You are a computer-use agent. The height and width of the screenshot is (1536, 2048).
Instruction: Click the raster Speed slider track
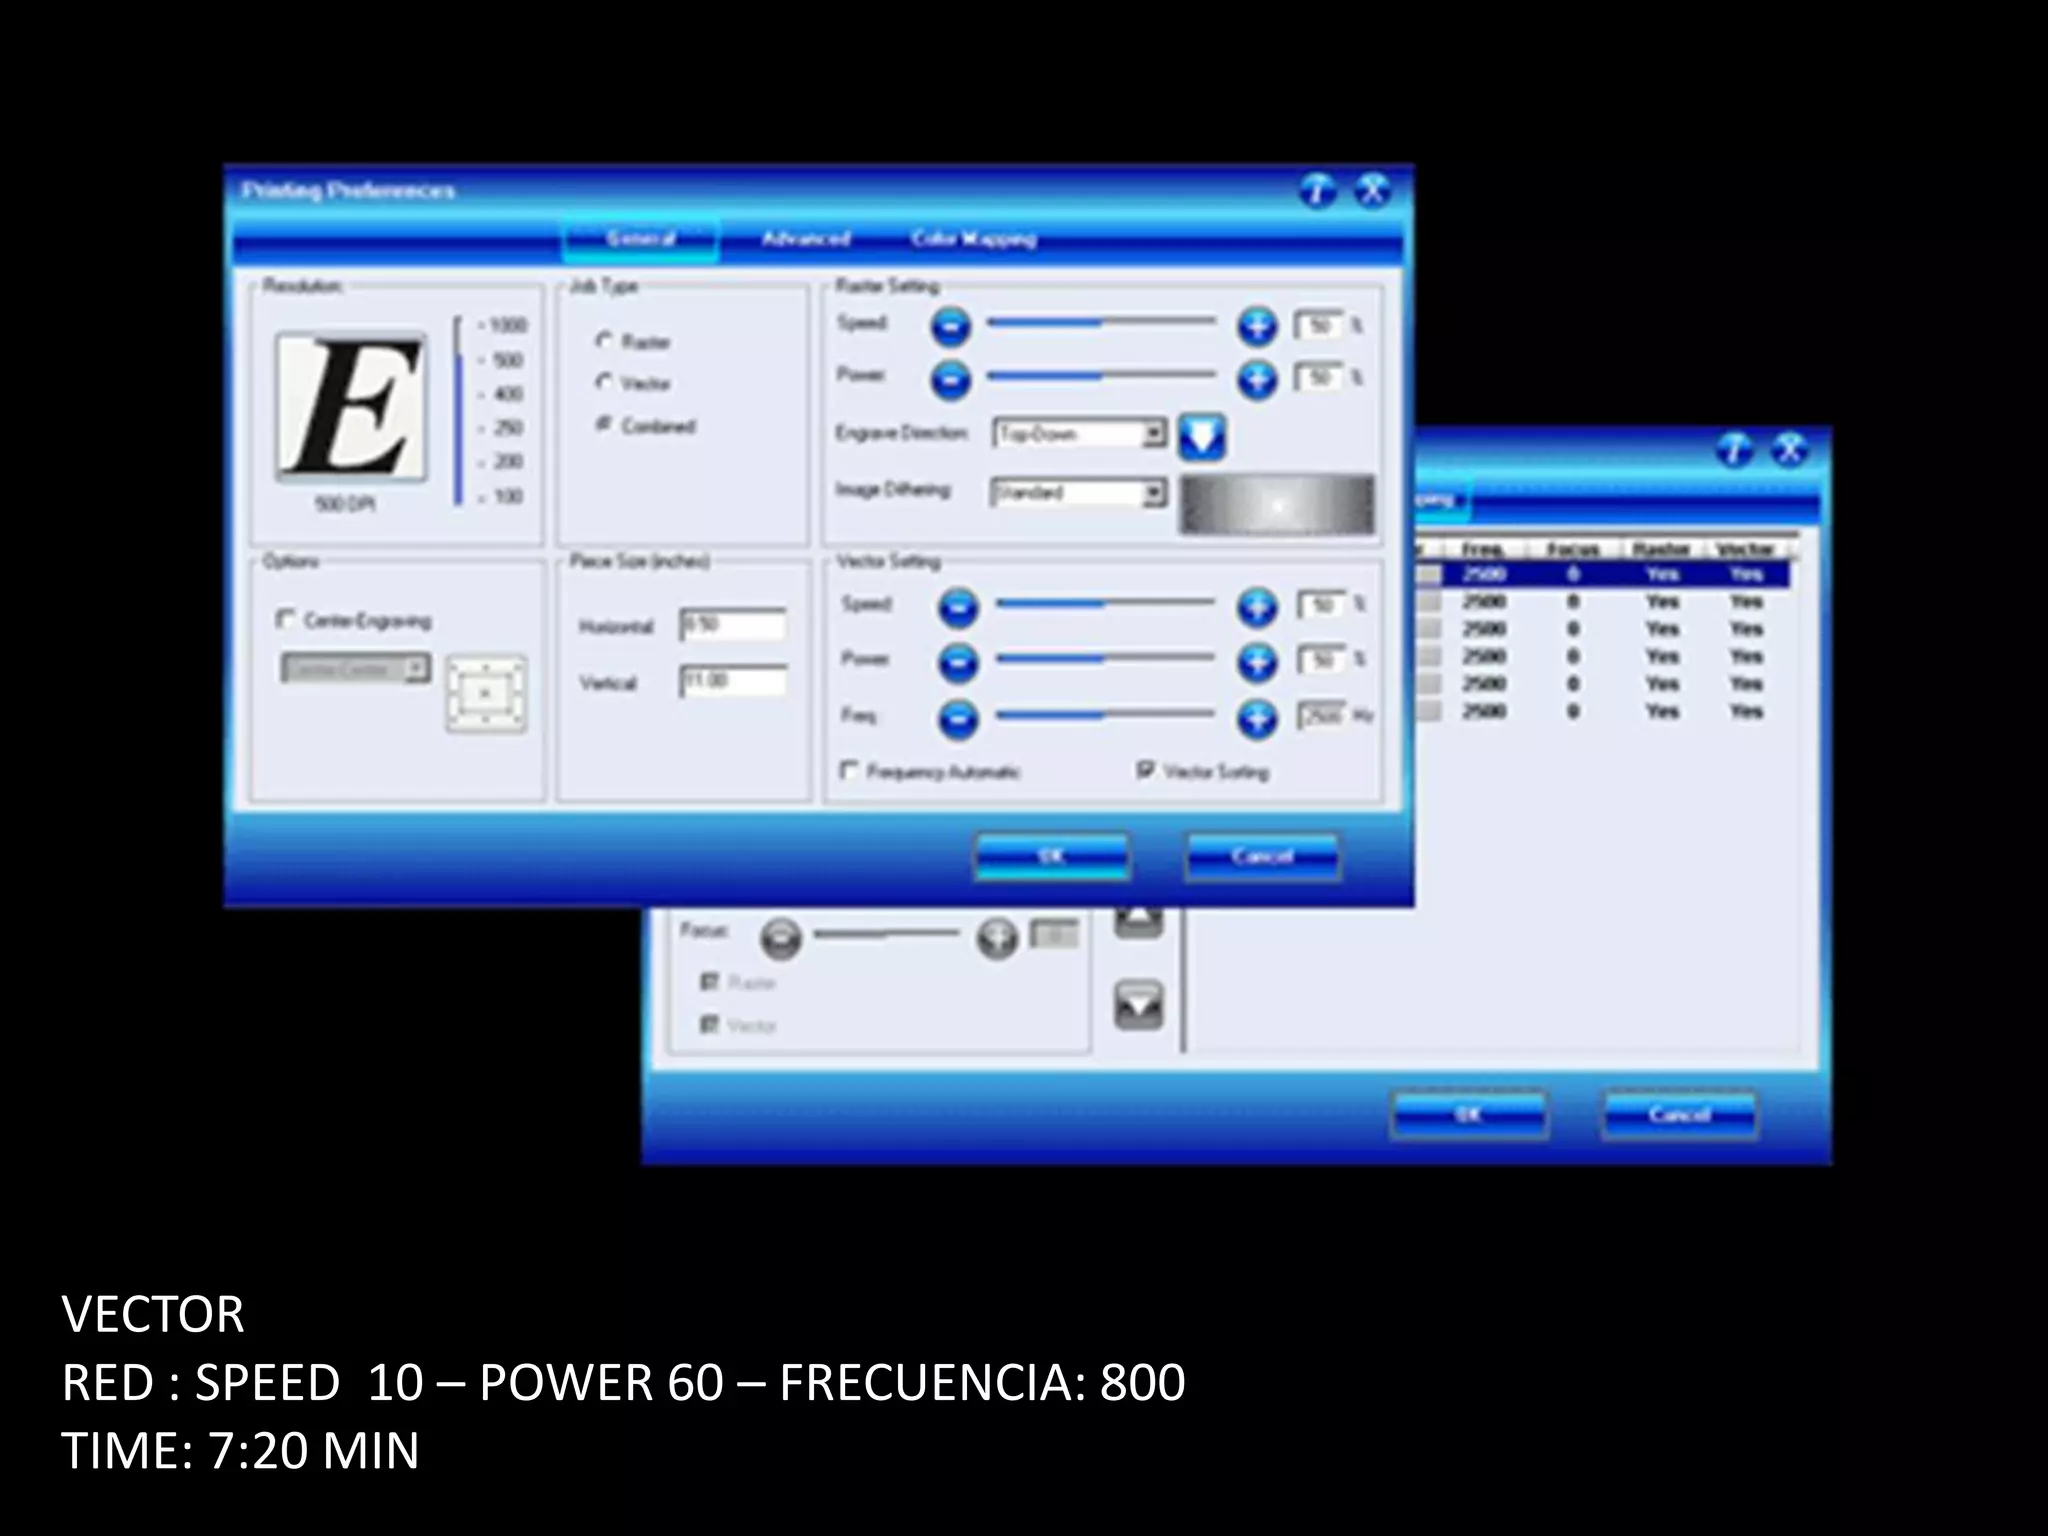[1101, 323]
